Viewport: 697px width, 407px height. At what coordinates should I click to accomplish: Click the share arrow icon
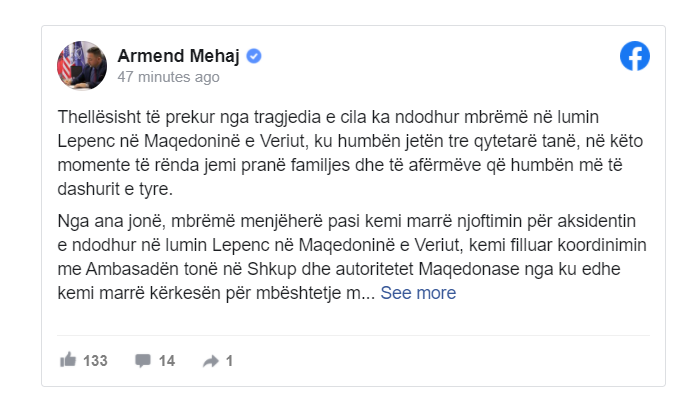(x=210, y=360)
